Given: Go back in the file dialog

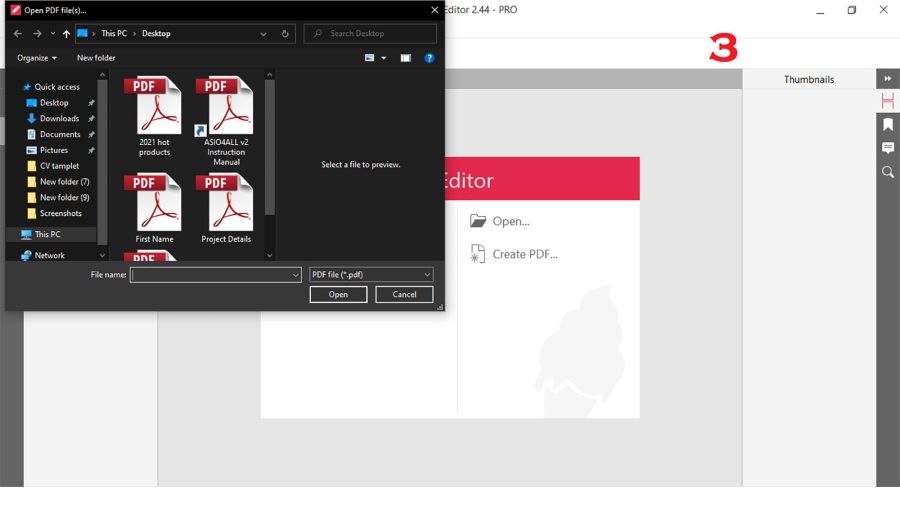Looking at the screenshot, I should pos(18,34).
